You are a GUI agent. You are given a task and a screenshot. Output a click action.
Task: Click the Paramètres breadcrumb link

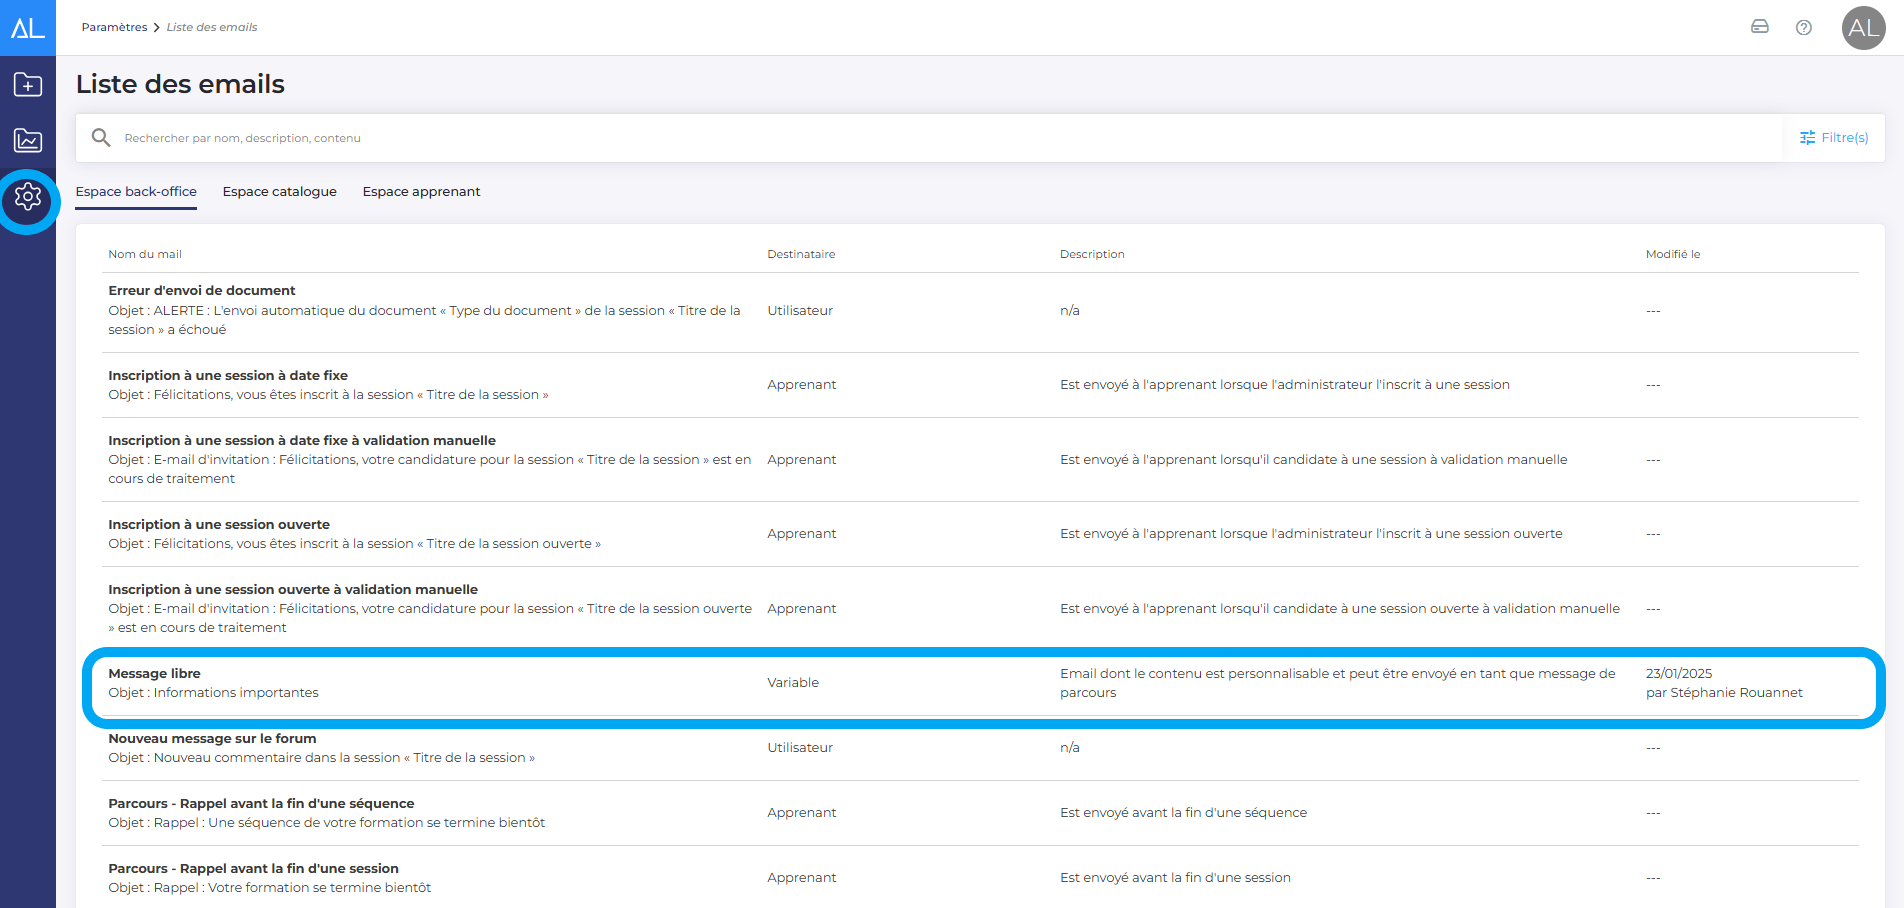tap(114, 27)
